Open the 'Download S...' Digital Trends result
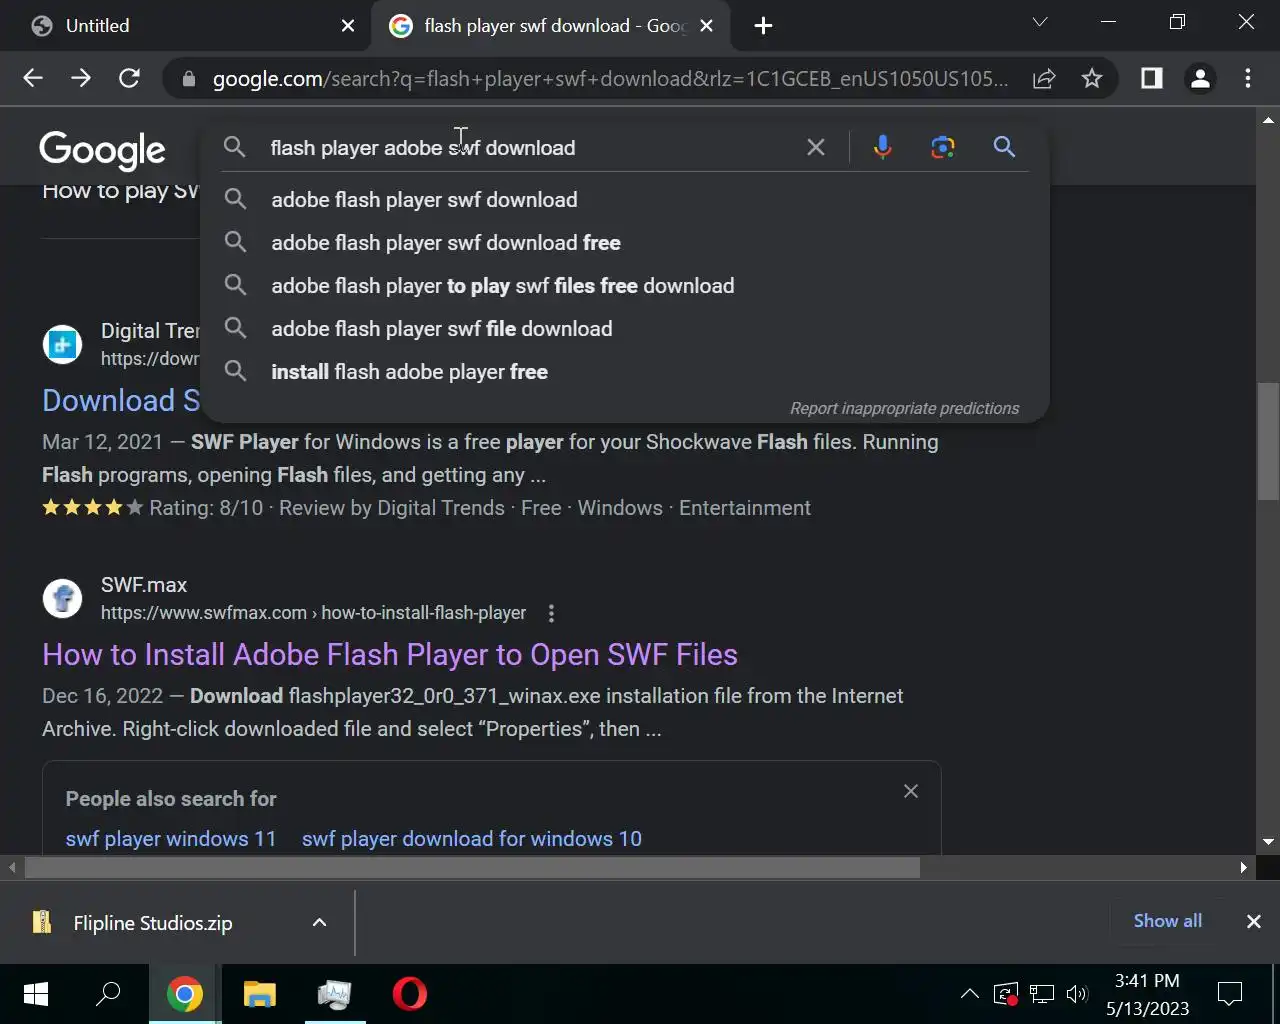 pyautogui.click(x=121, y=401)
